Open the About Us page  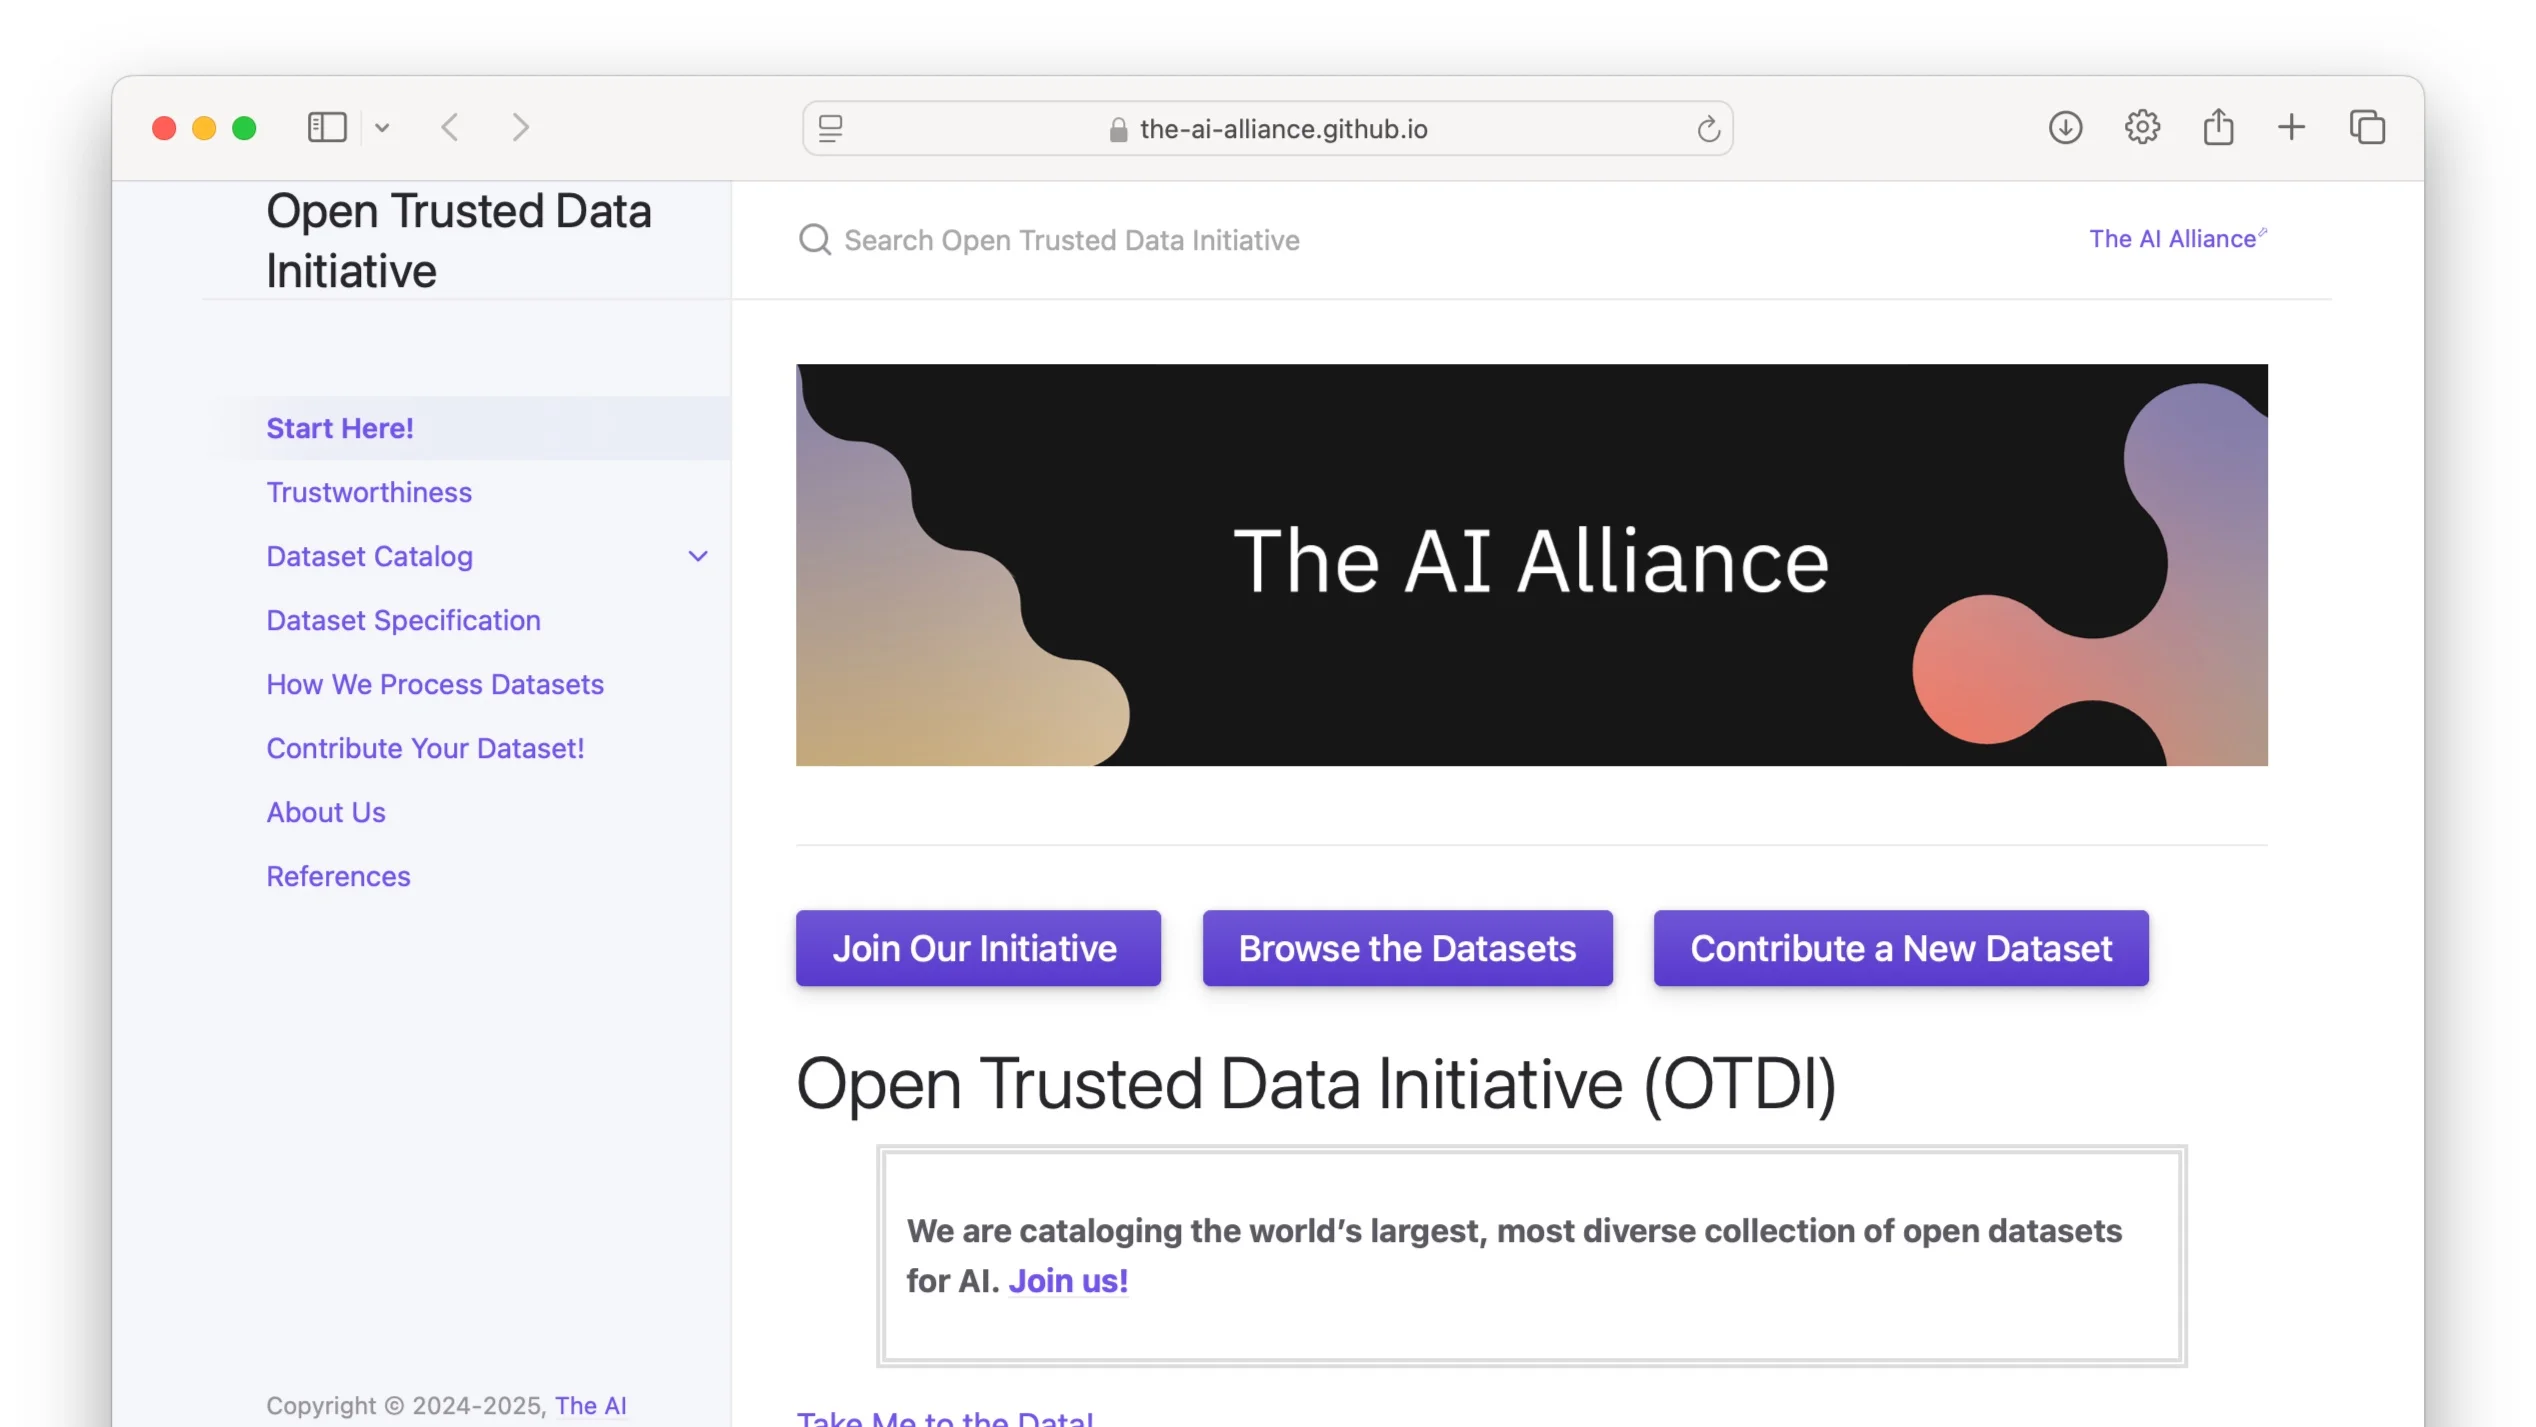pyautogui.click(x=326, y=812)
